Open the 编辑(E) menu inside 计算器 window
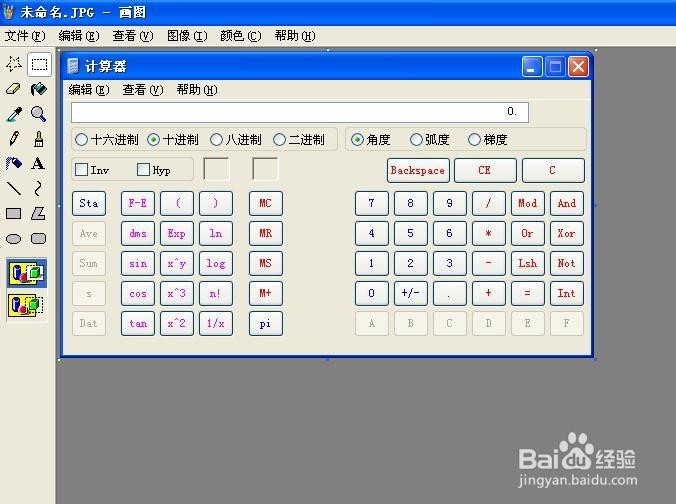Screen dimensions: 676x504 pos(89,90)
